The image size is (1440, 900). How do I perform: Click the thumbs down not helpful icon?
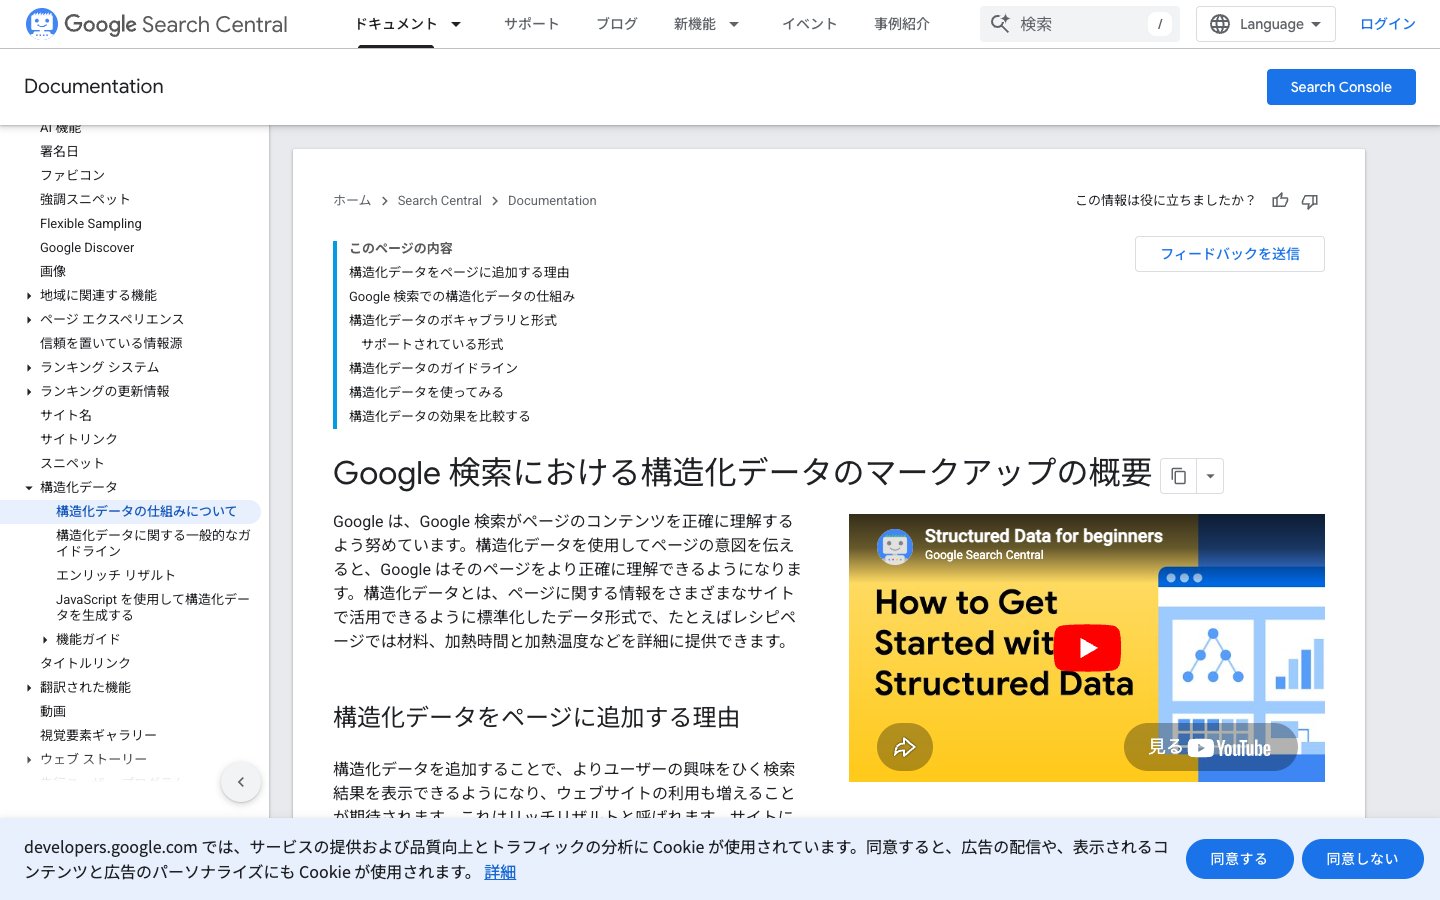(x=1310, y=201)
